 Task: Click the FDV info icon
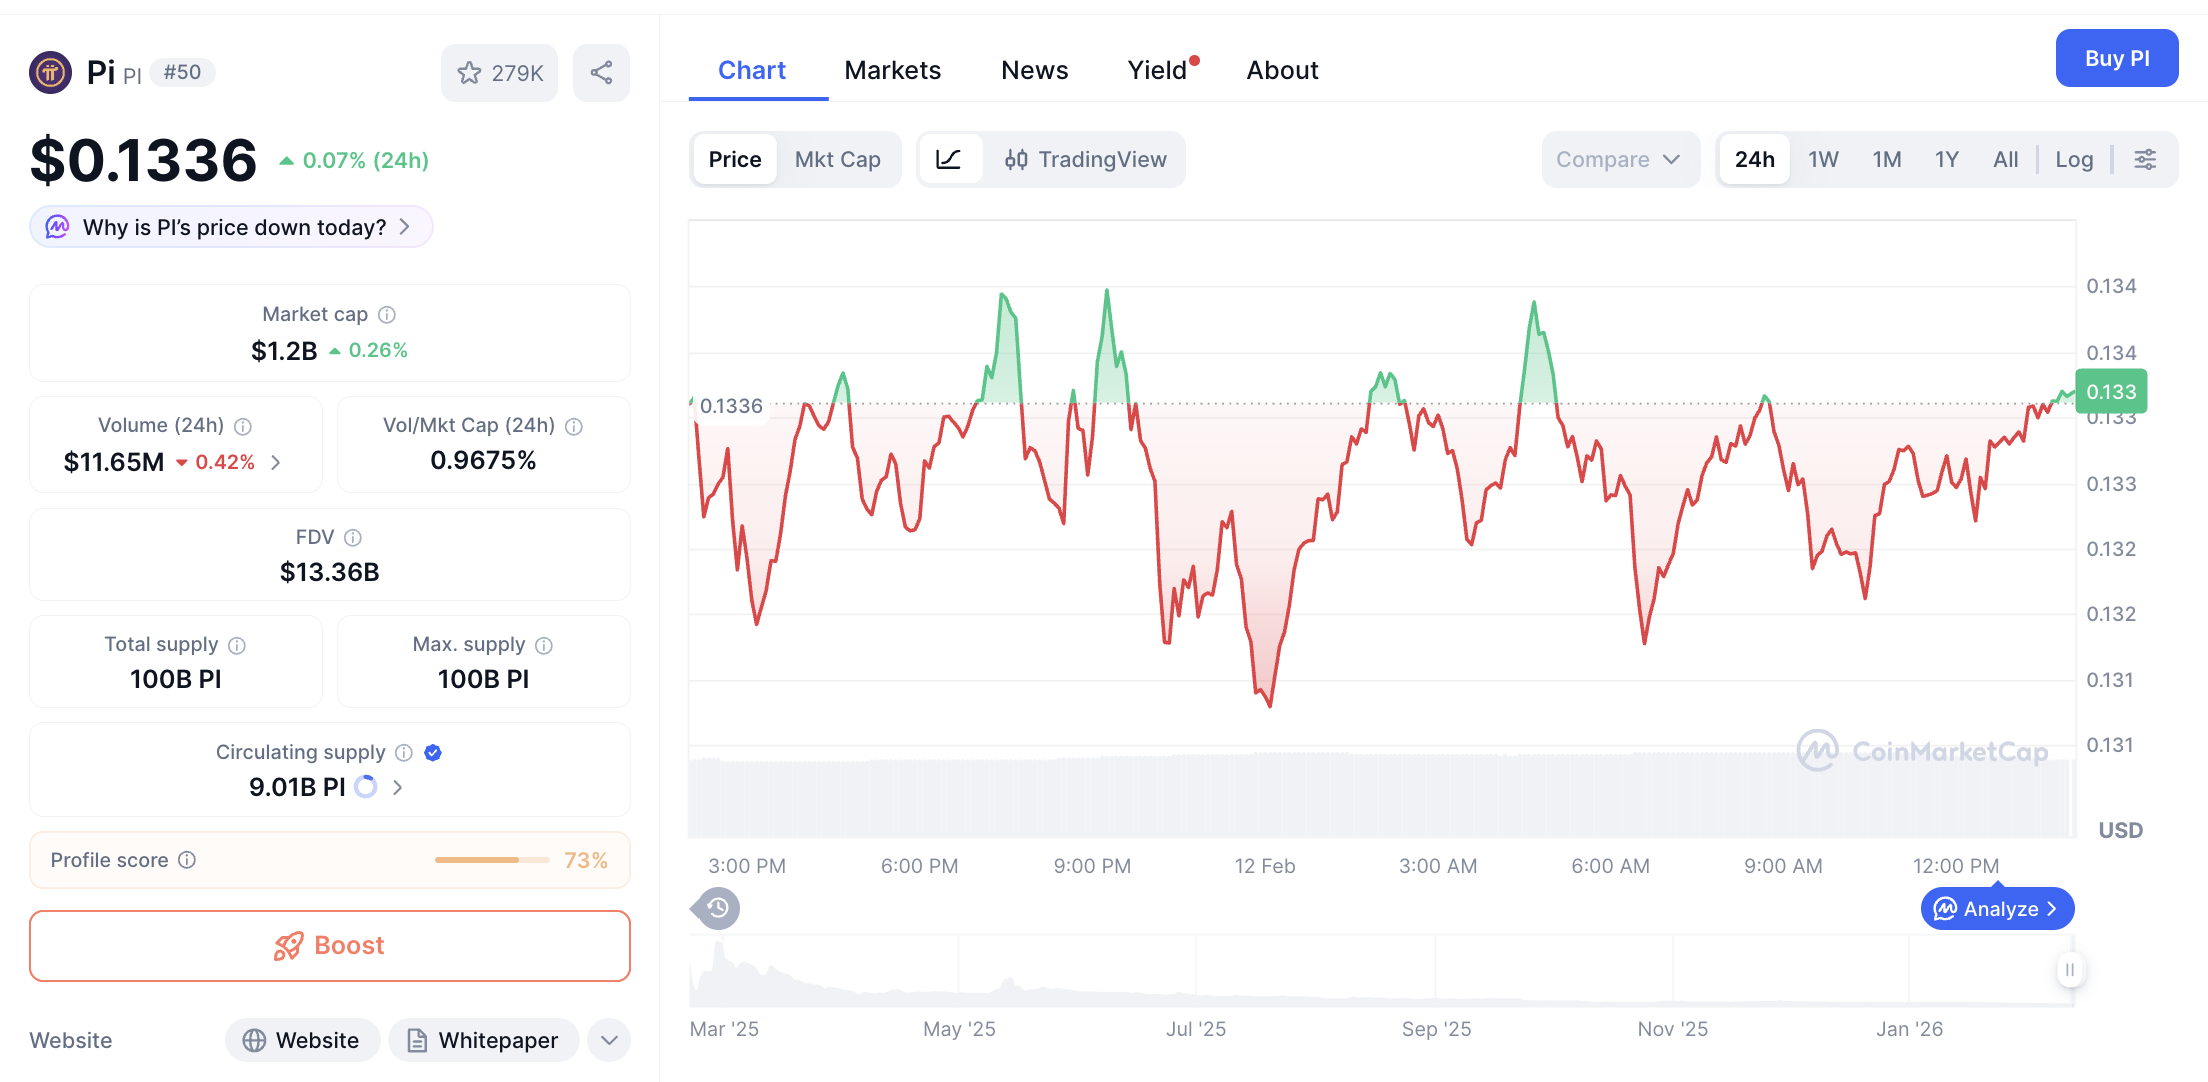click(354, 537)
